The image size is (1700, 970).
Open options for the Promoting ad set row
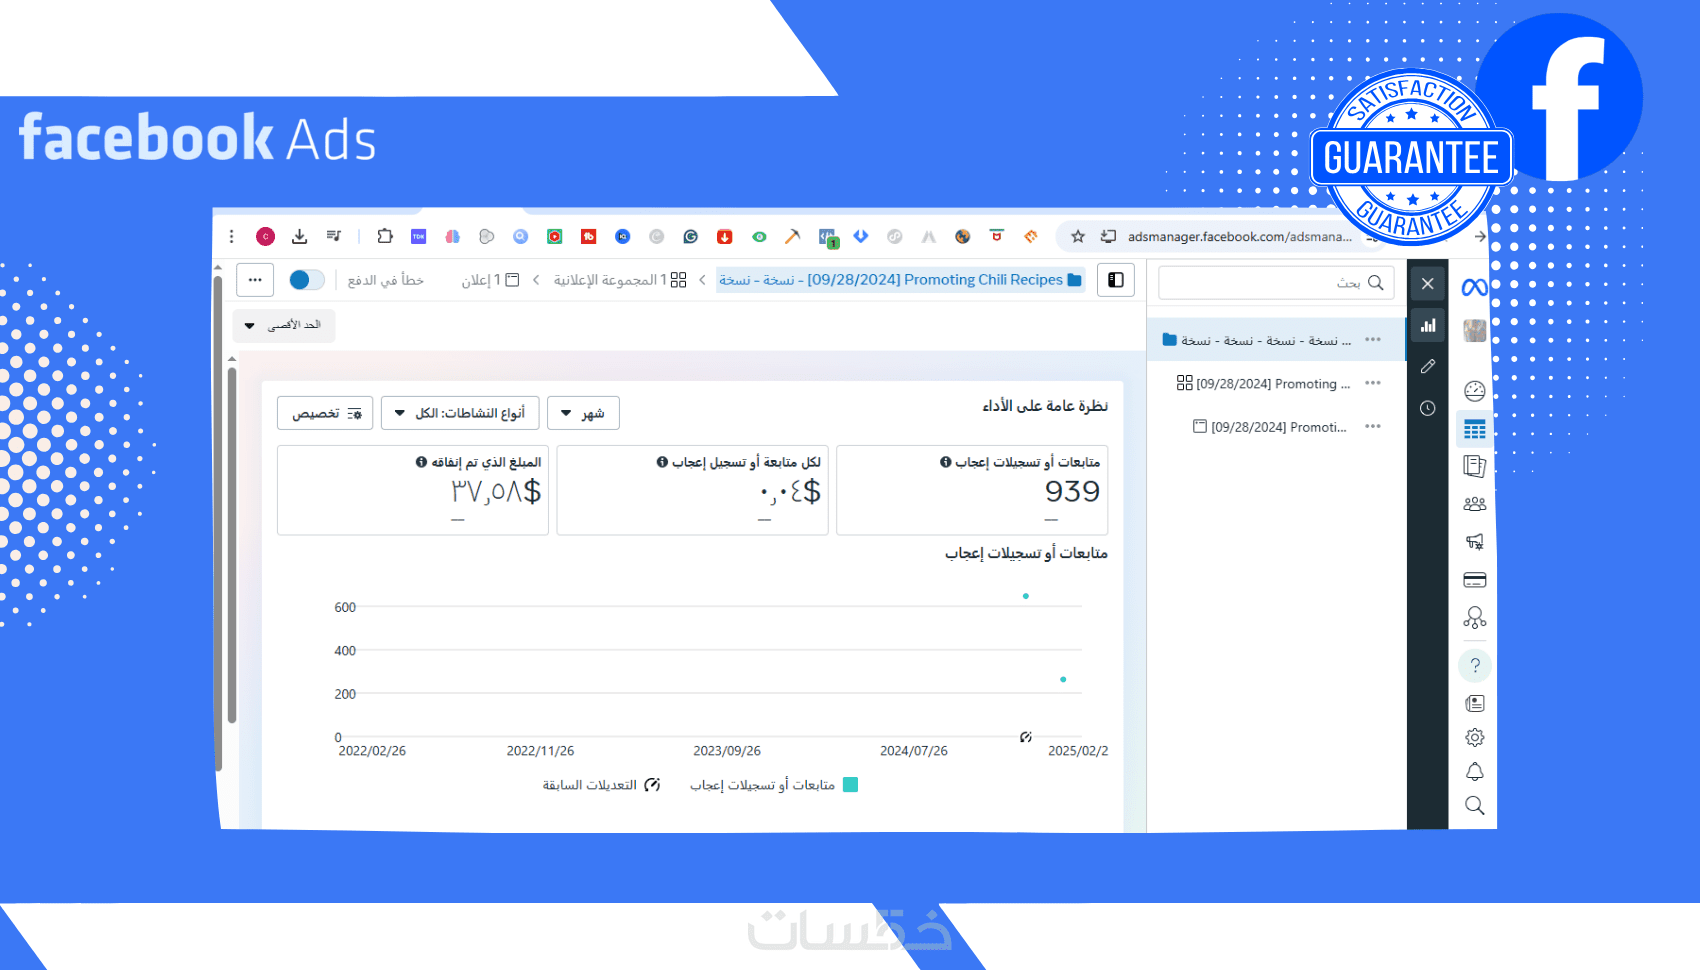(x=1373, y=383)
